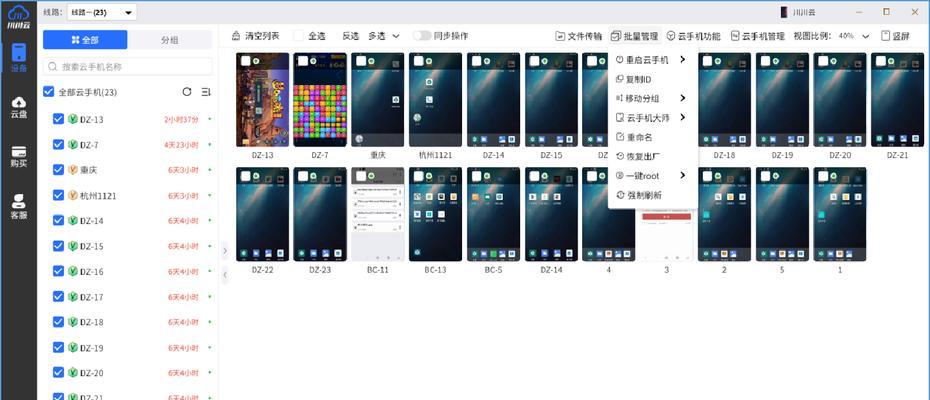
Task: Open the 客服 customer service section
Action: click(x=18, y=207)
